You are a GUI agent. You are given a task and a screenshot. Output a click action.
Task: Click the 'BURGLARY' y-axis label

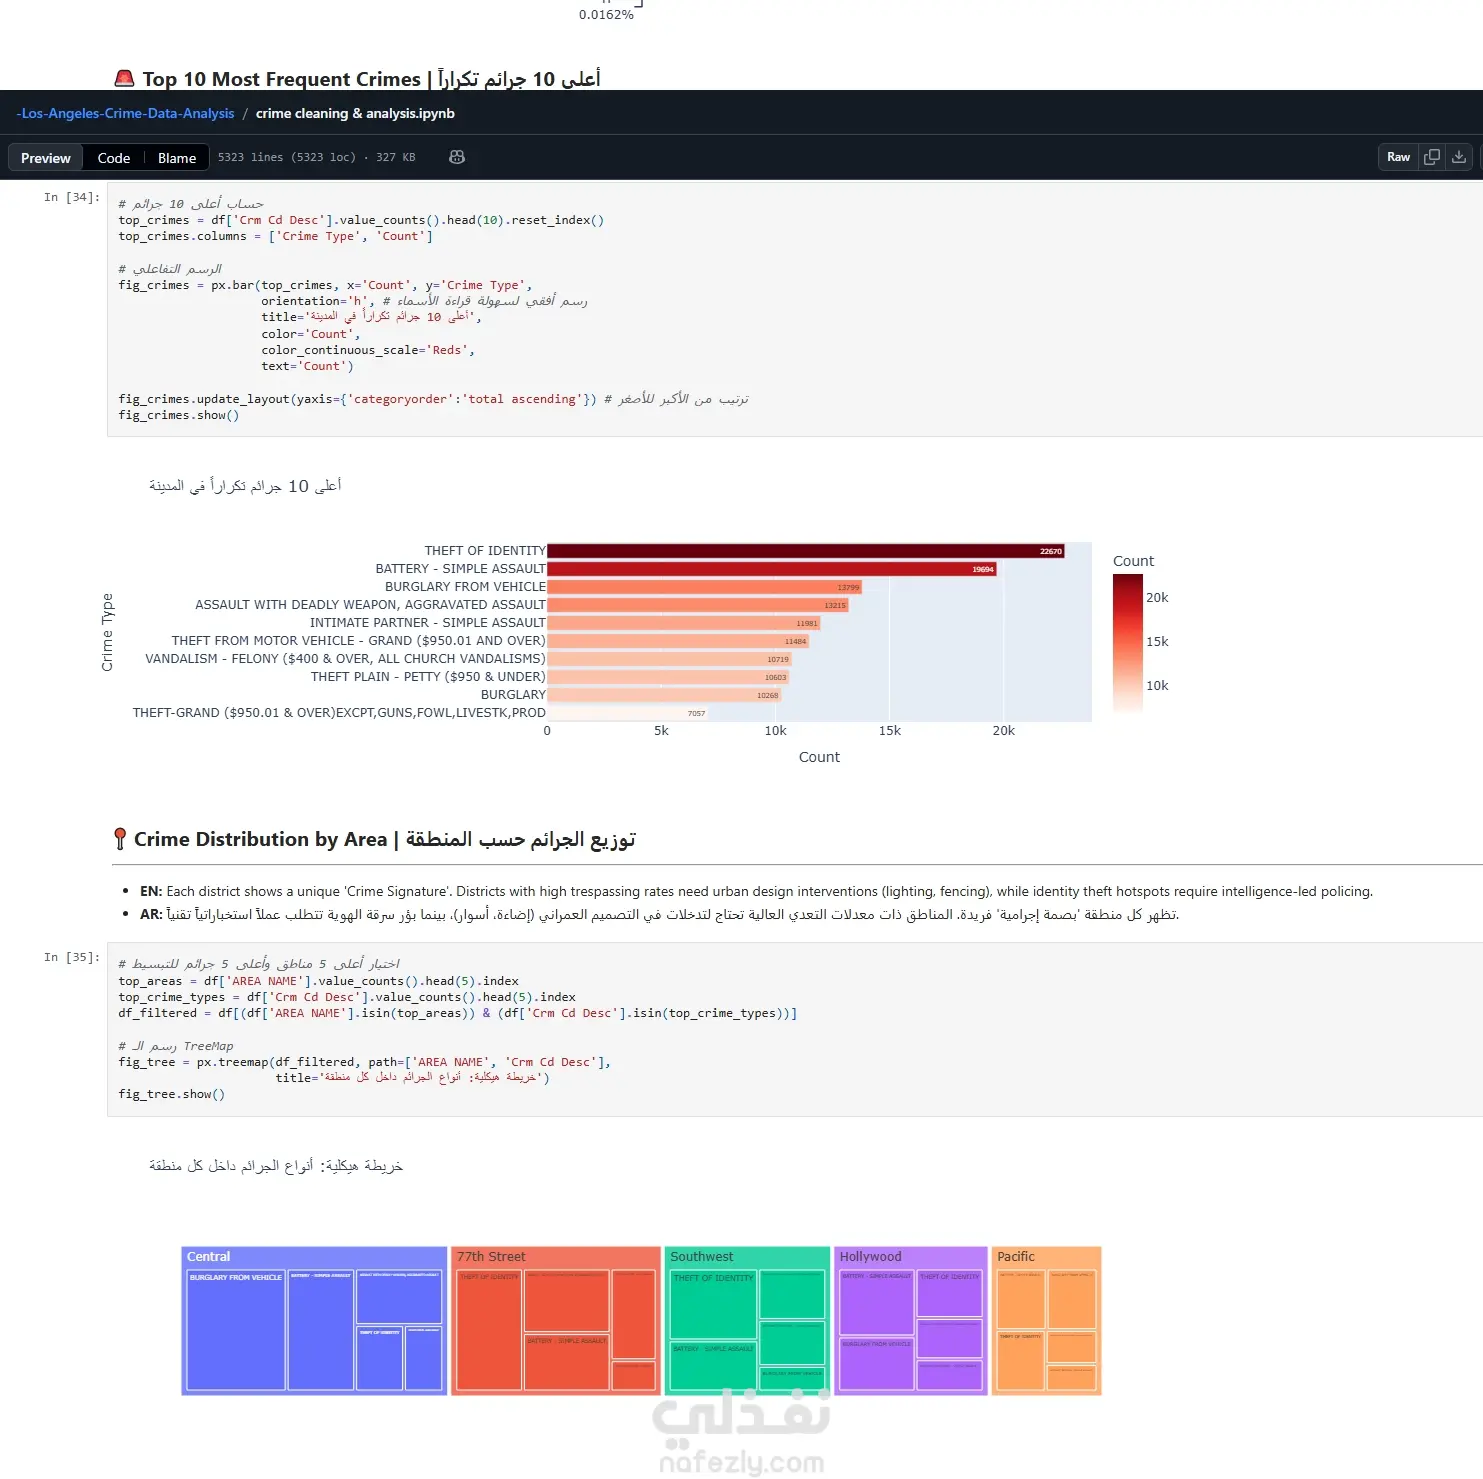(513, 695)
